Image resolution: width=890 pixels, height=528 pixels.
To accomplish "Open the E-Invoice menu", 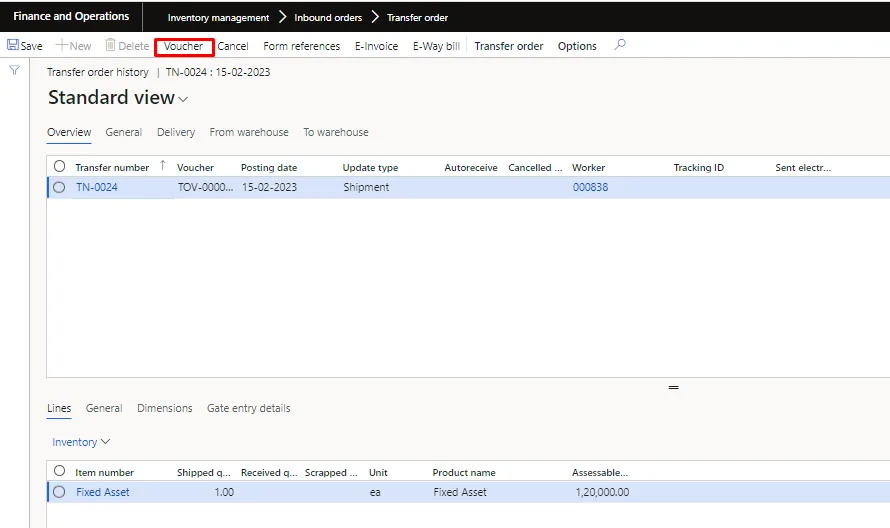I will click(x=376, y=46).
